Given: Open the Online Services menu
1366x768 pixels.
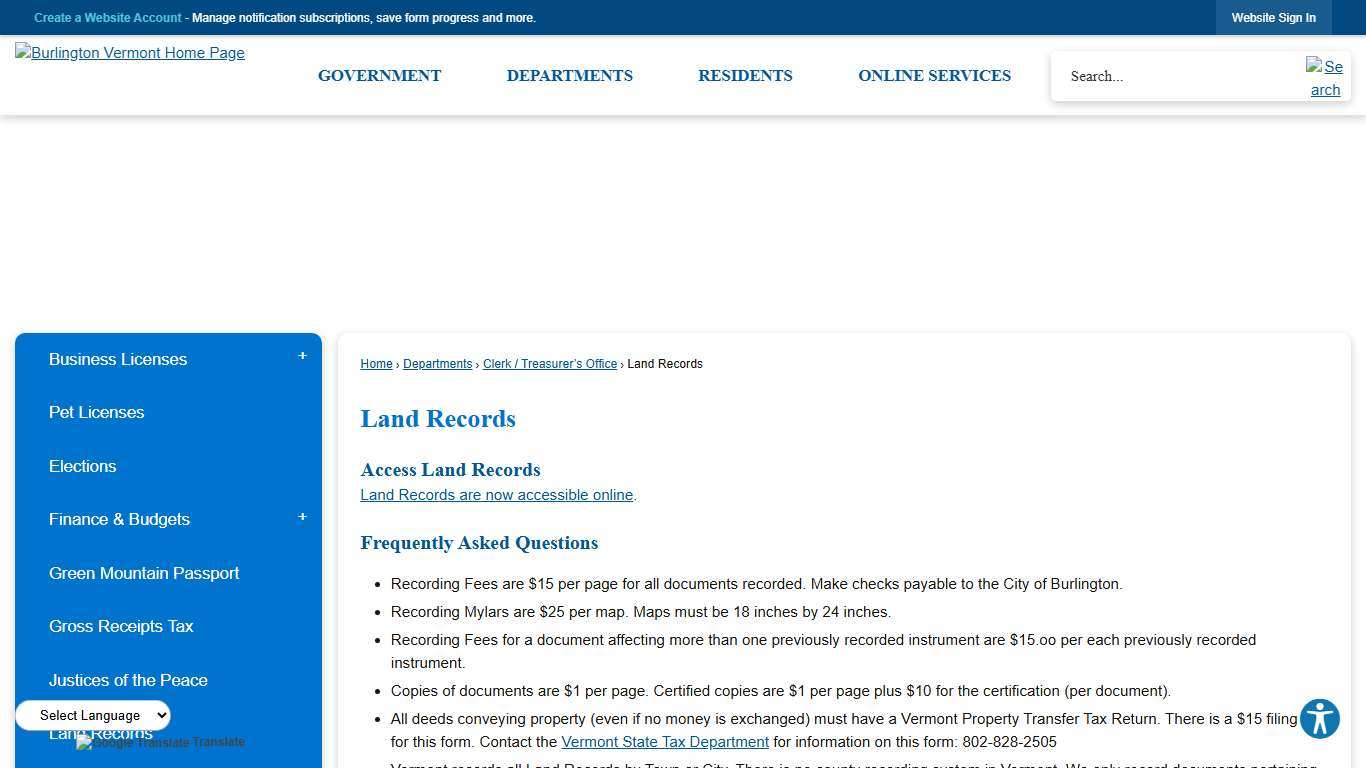Looking at the screenshot, I should coord(934,76).
